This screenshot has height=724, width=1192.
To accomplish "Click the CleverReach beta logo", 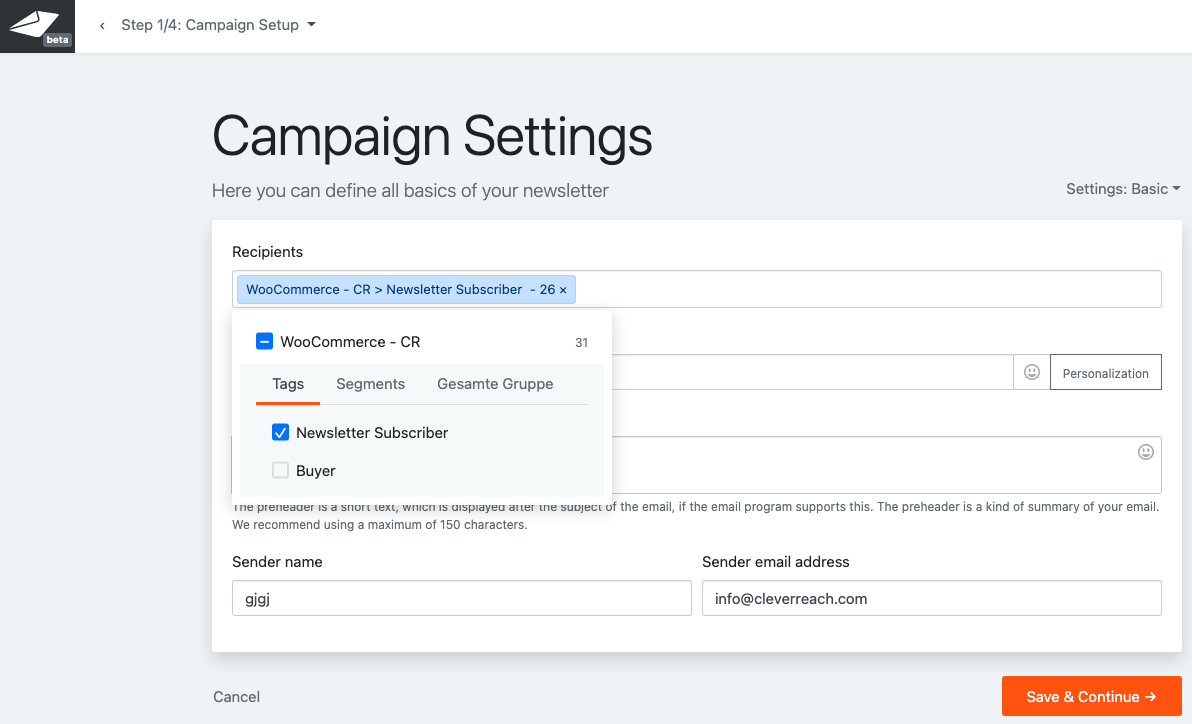I will (x=37, y=27).
